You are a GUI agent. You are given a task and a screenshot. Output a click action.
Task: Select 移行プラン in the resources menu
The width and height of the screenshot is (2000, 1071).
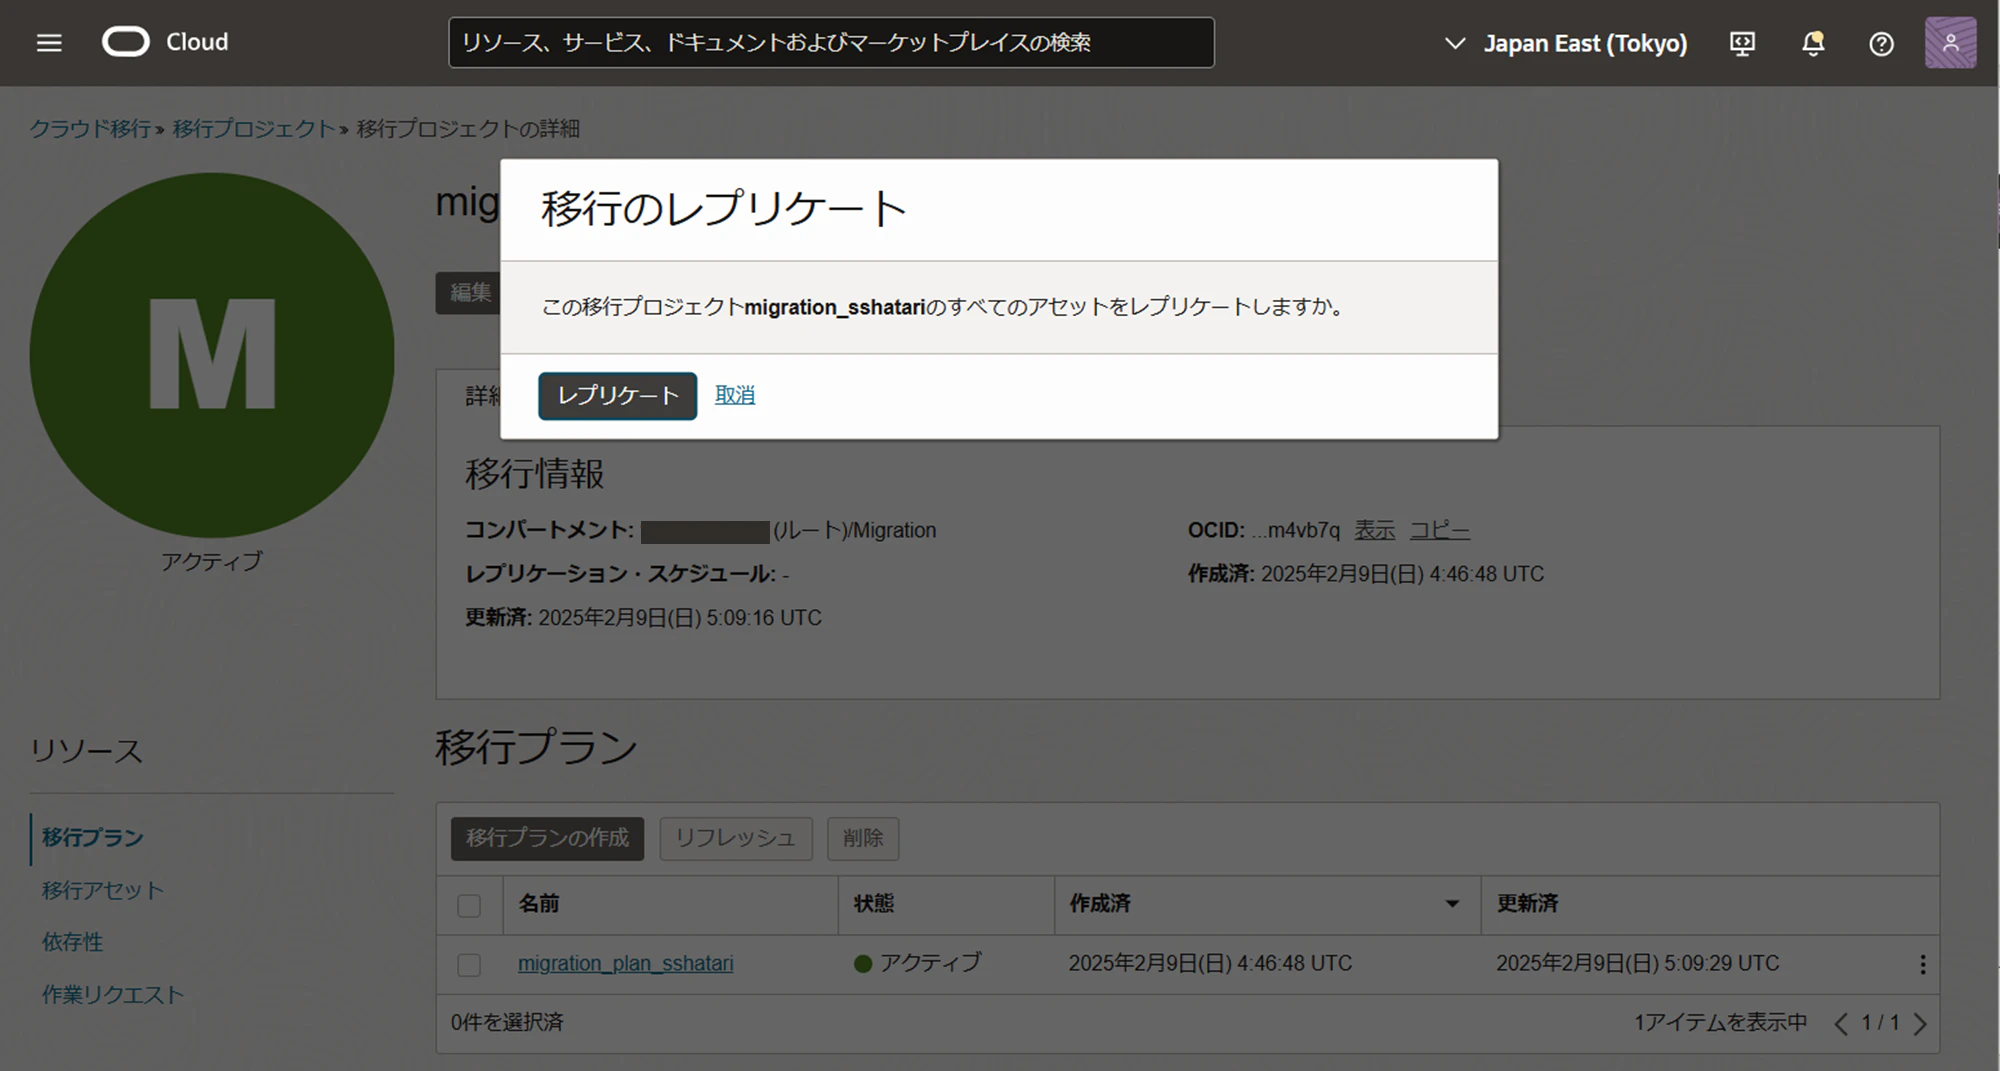point(93,838)
